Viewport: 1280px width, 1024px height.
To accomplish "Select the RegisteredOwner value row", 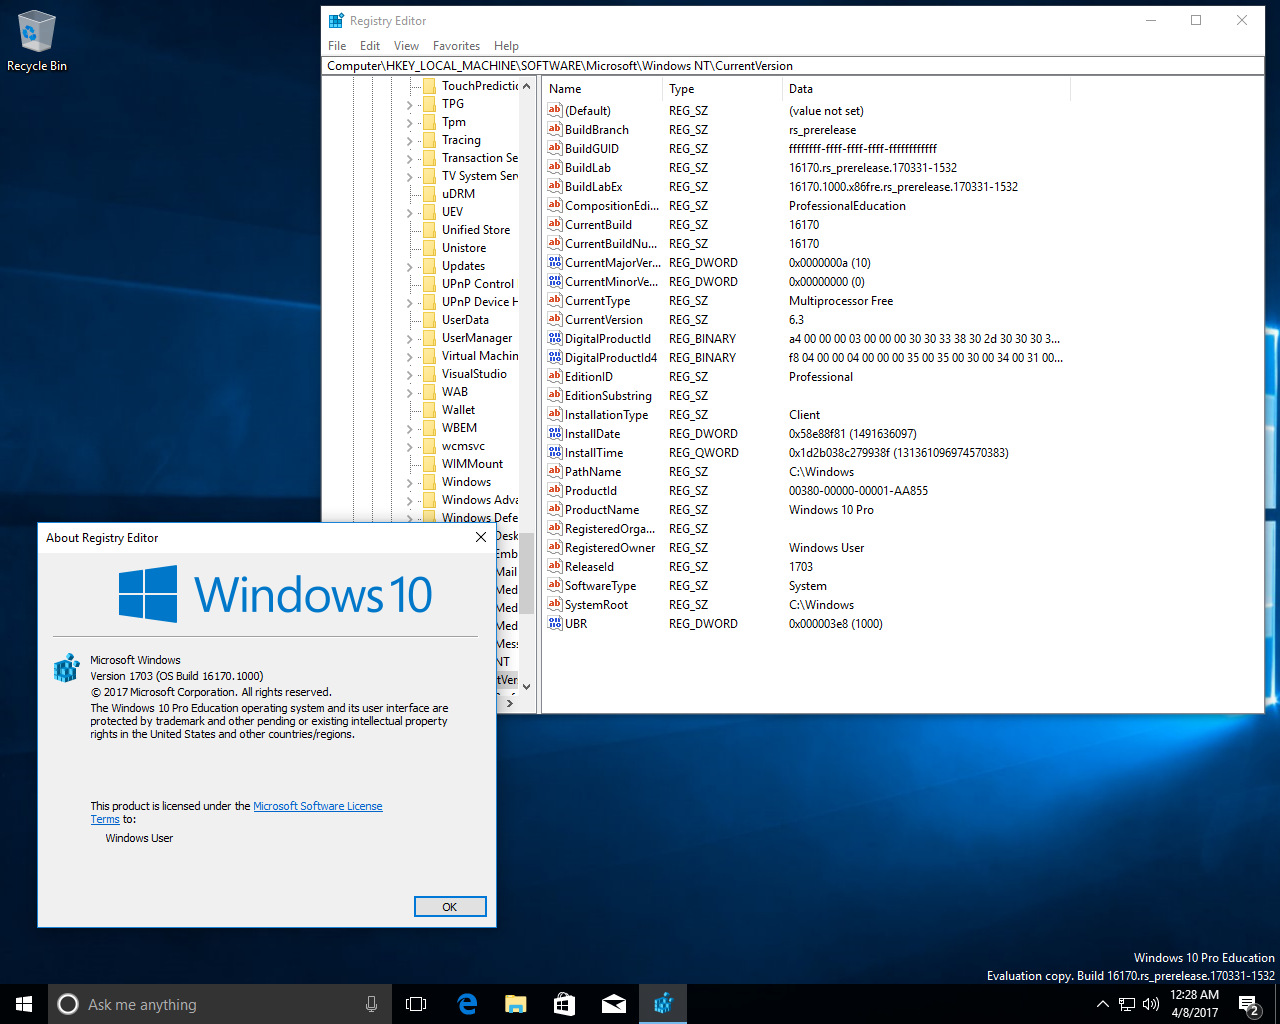I will [x=805, y=547].
